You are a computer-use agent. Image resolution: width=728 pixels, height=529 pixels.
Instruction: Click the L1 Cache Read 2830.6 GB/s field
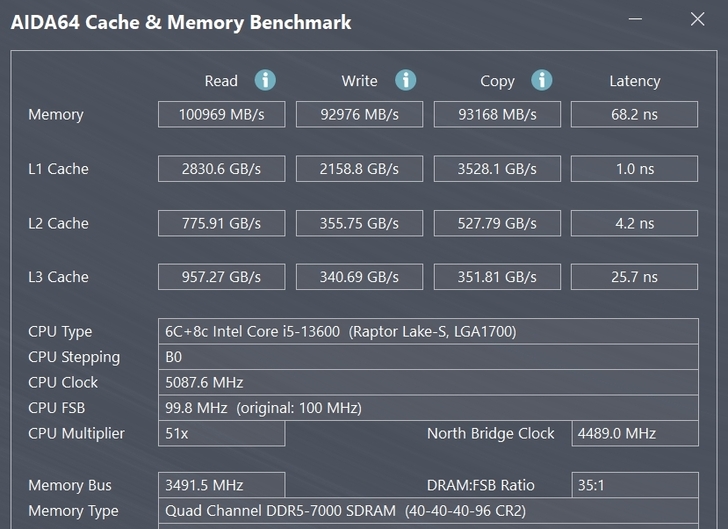[221, 169]
